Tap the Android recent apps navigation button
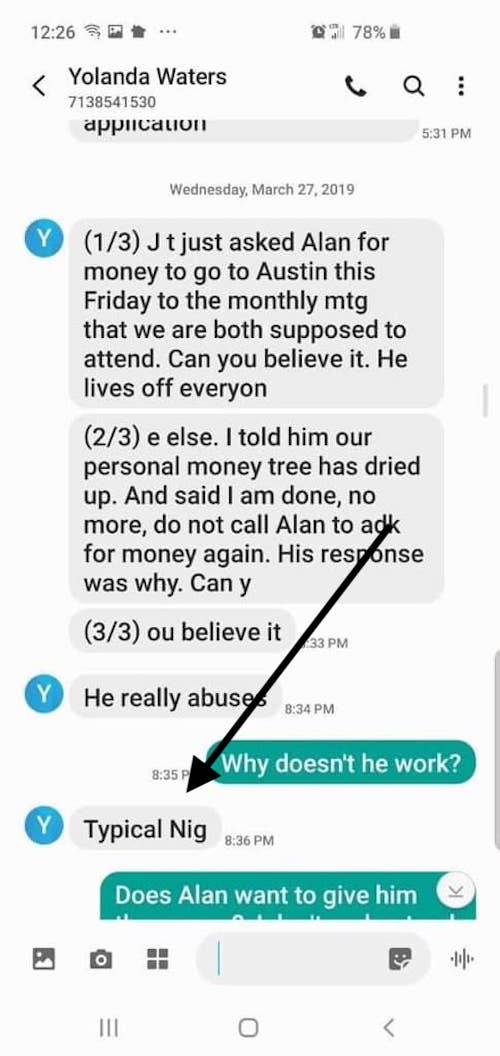 pos(108,1027)
